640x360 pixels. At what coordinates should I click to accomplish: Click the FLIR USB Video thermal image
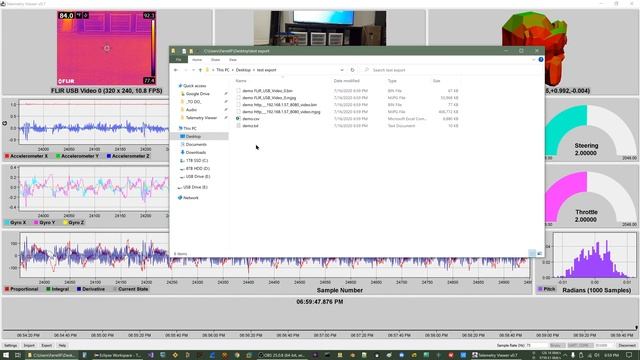click(x=107, y=48)
